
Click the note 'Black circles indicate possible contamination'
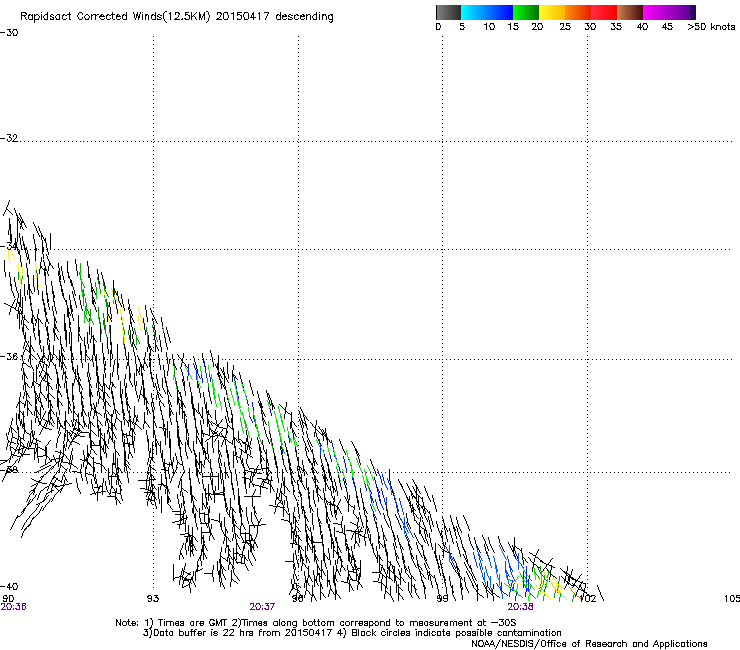click(456, 633)
